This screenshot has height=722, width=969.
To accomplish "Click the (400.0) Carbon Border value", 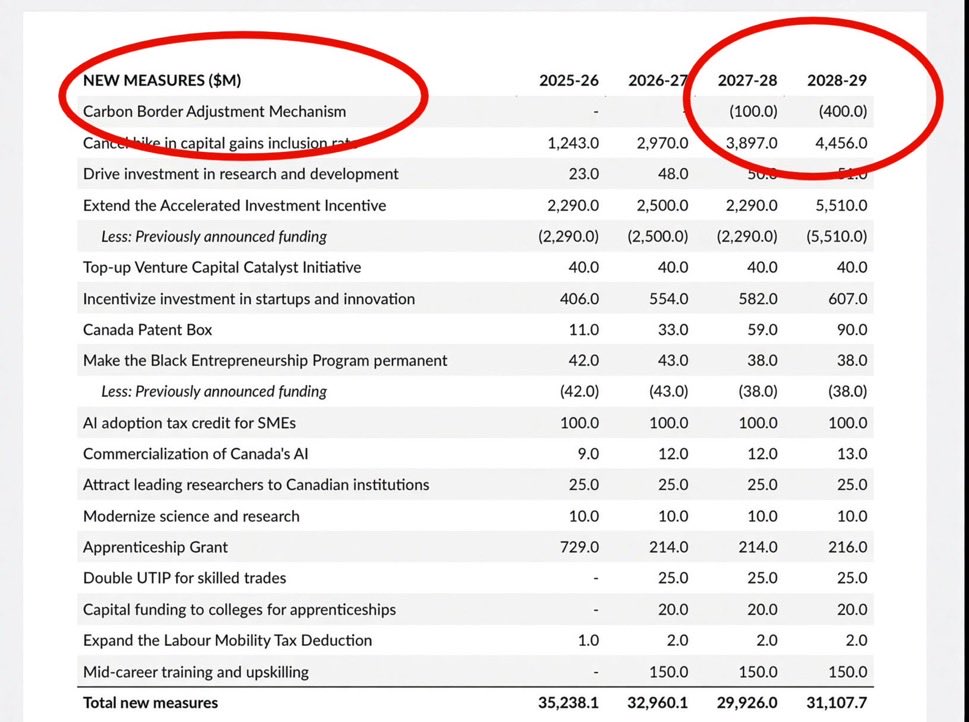I will pos(843,111).
